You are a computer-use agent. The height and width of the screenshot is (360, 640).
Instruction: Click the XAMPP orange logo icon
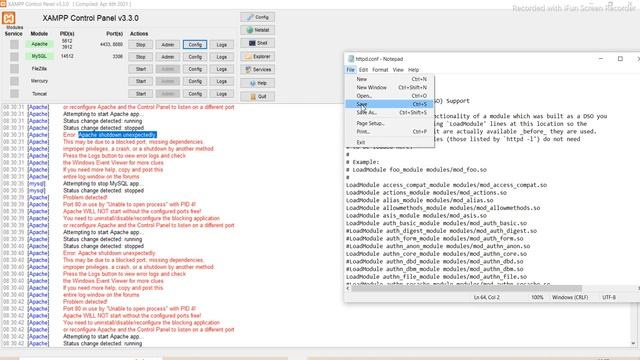(9, 18)
